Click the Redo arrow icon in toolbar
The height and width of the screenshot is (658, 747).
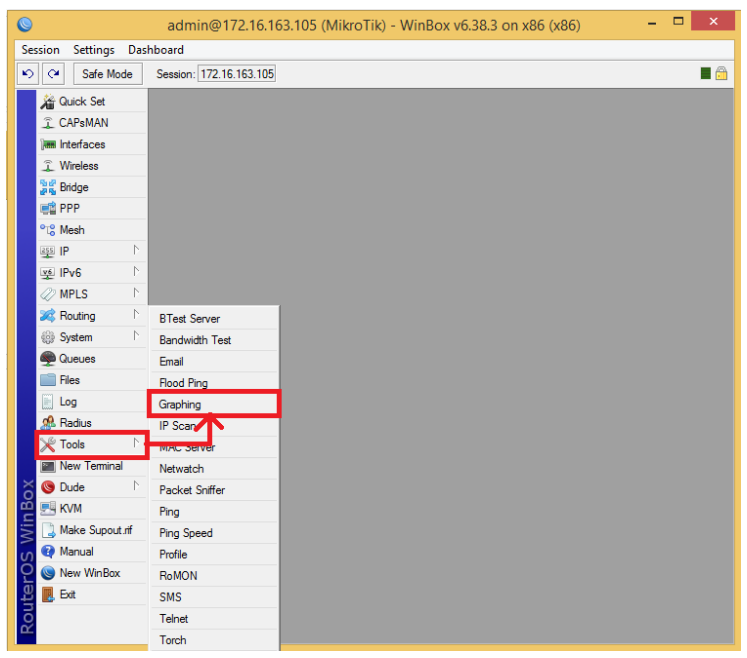coord(53,74)
